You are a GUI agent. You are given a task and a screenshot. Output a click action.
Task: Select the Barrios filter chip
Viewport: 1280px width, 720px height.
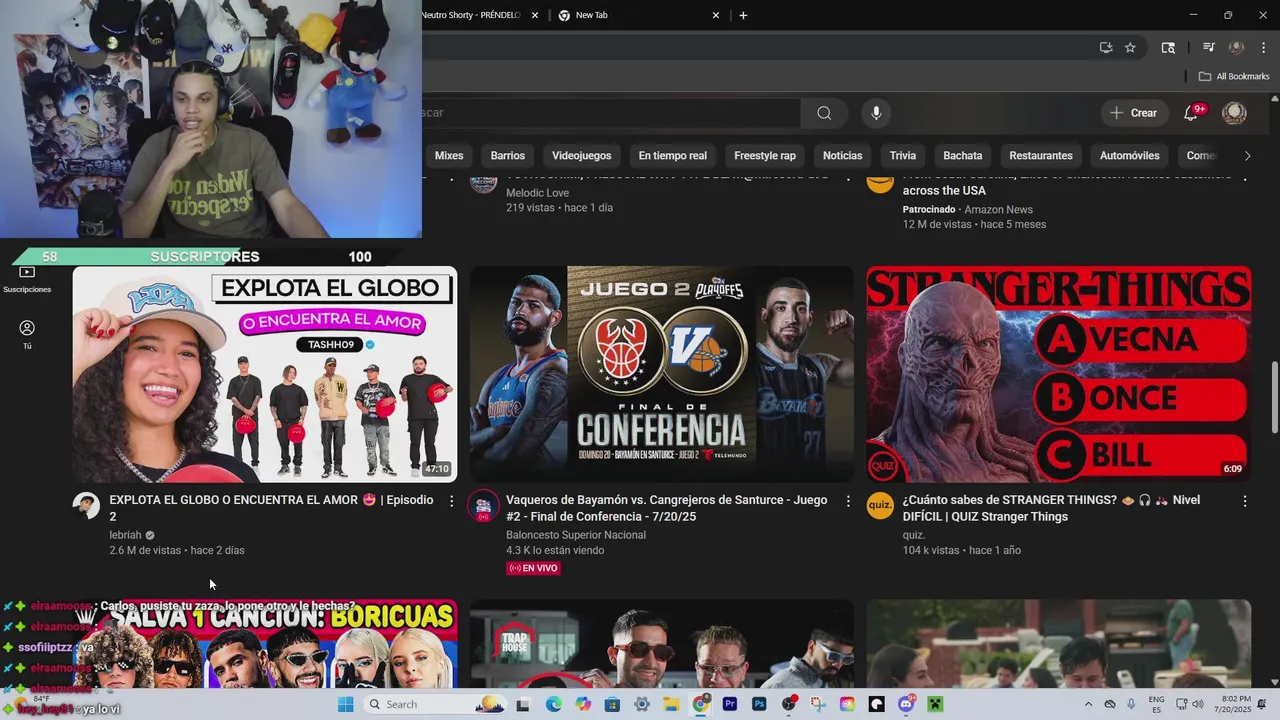point(508,155)
